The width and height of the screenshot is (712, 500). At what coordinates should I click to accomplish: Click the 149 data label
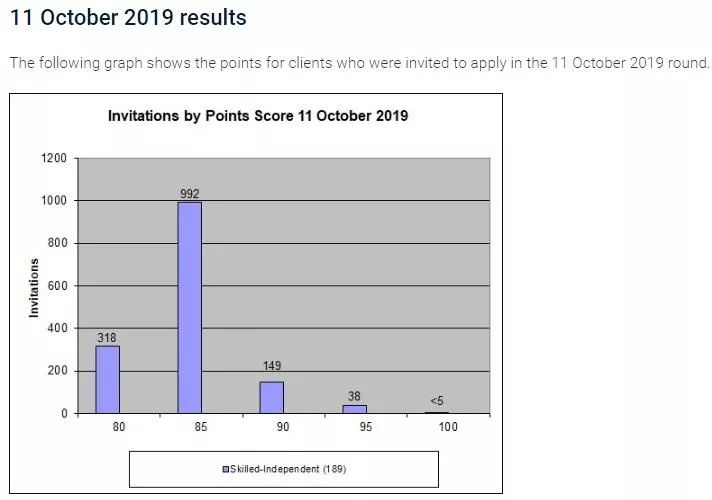[x=272, y=366]
